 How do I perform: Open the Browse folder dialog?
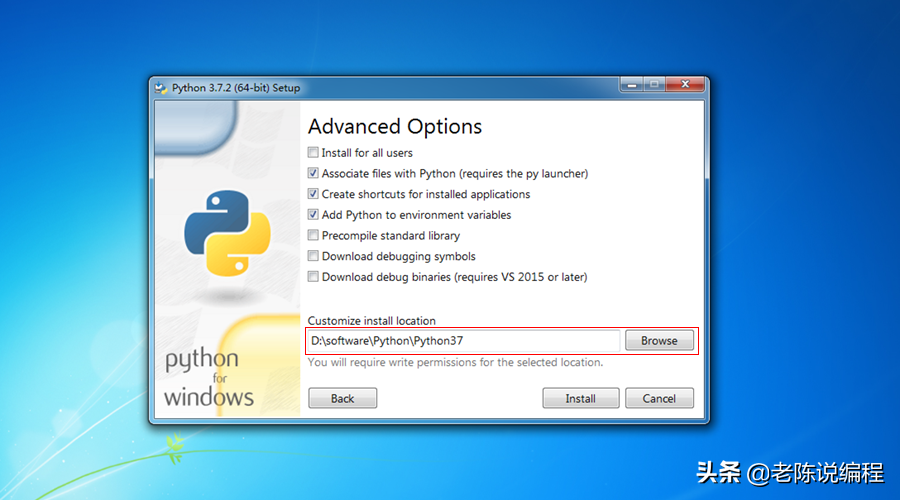659,341
